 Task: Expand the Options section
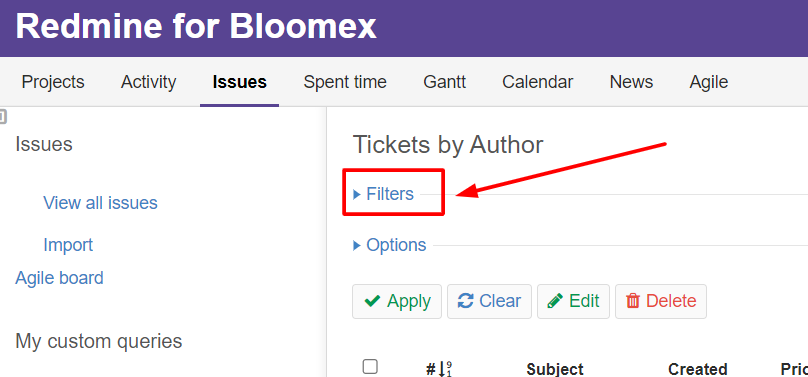(390, 245)
